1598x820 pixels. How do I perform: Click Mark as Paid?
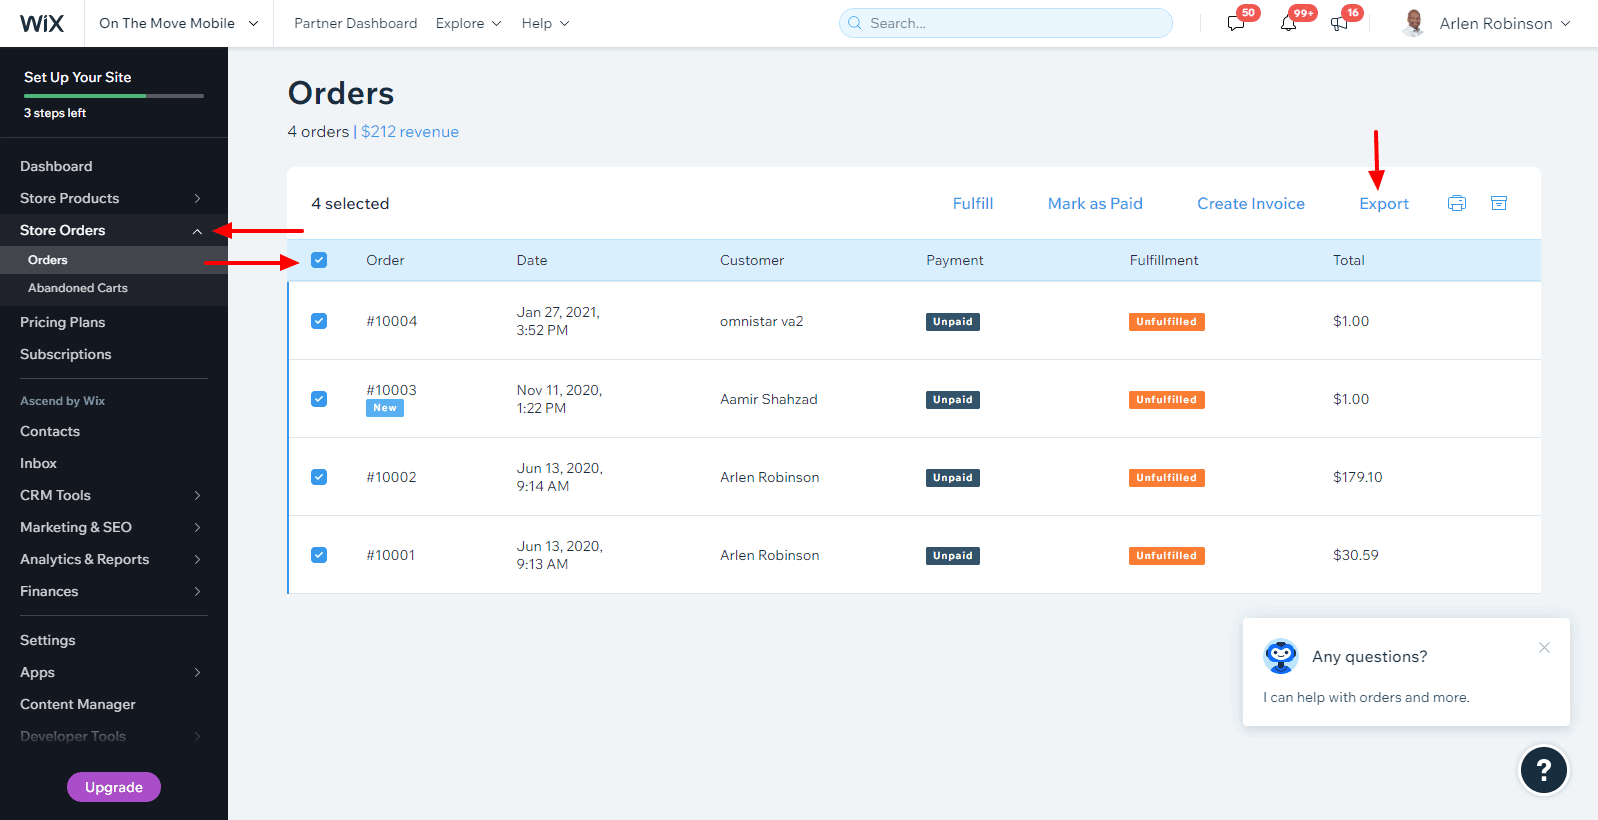pyautogui.click(x=1095, y=203)
